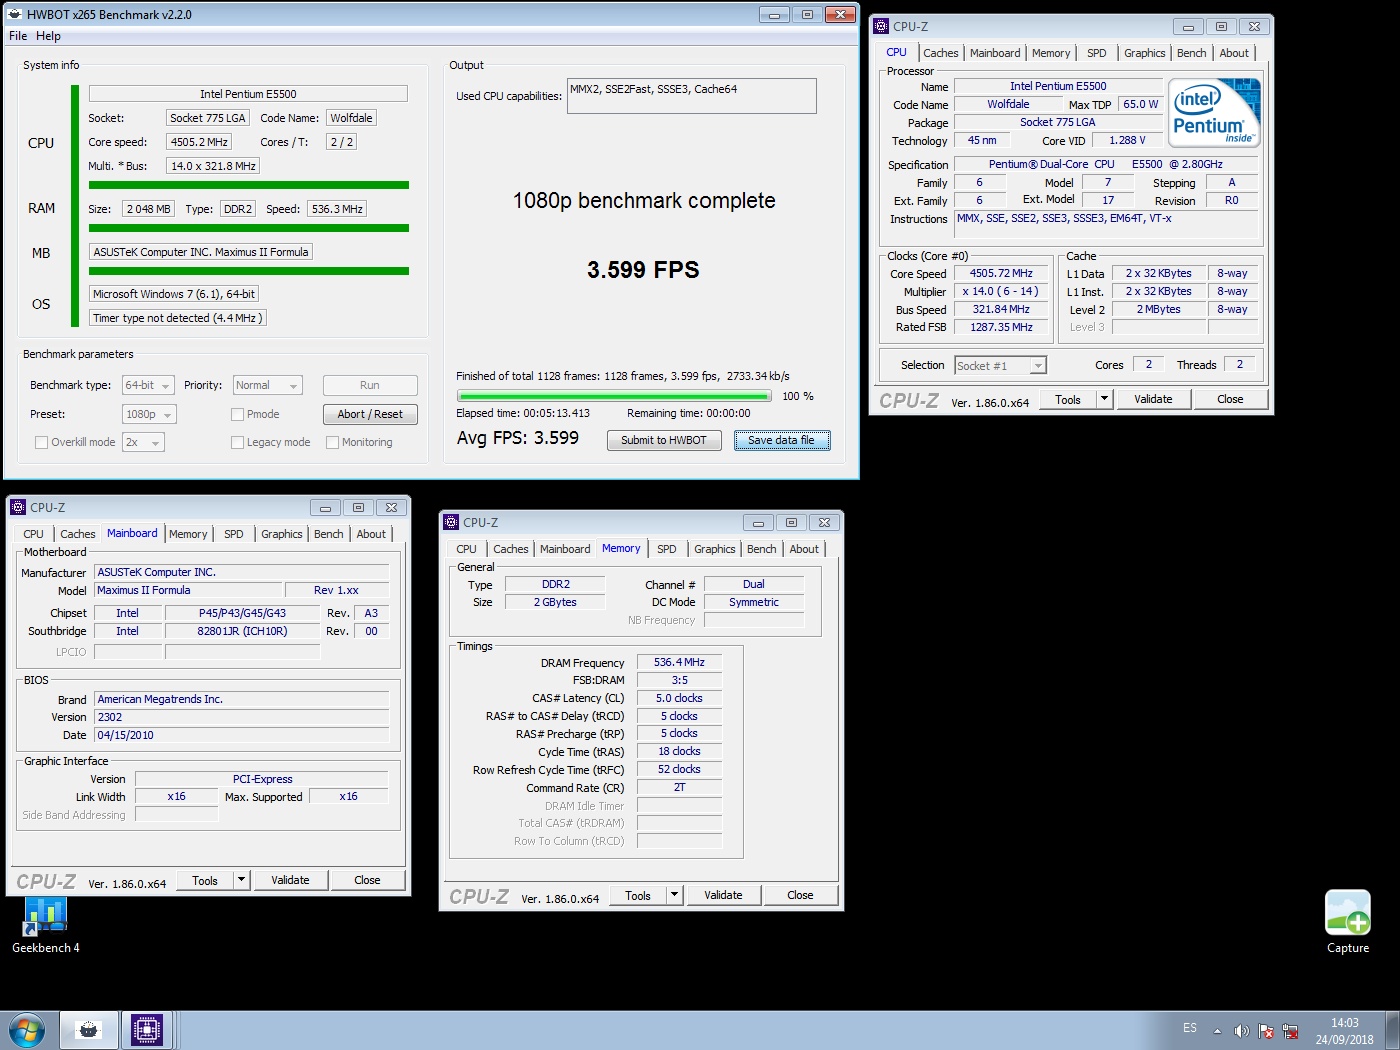Open the File menu in HWBOT

click(18, 36)
